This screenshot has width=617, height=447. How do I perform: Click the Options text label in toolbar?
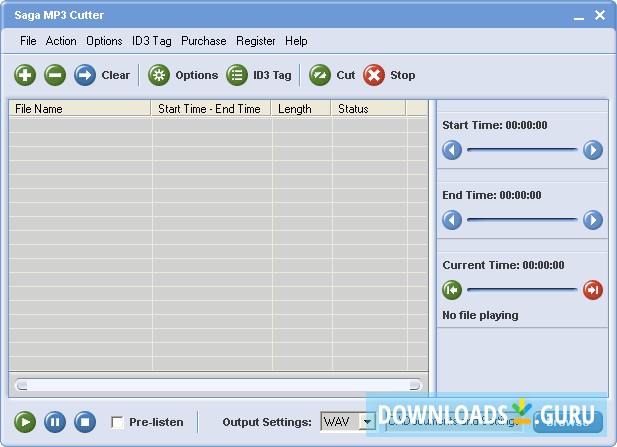(196, 75)
